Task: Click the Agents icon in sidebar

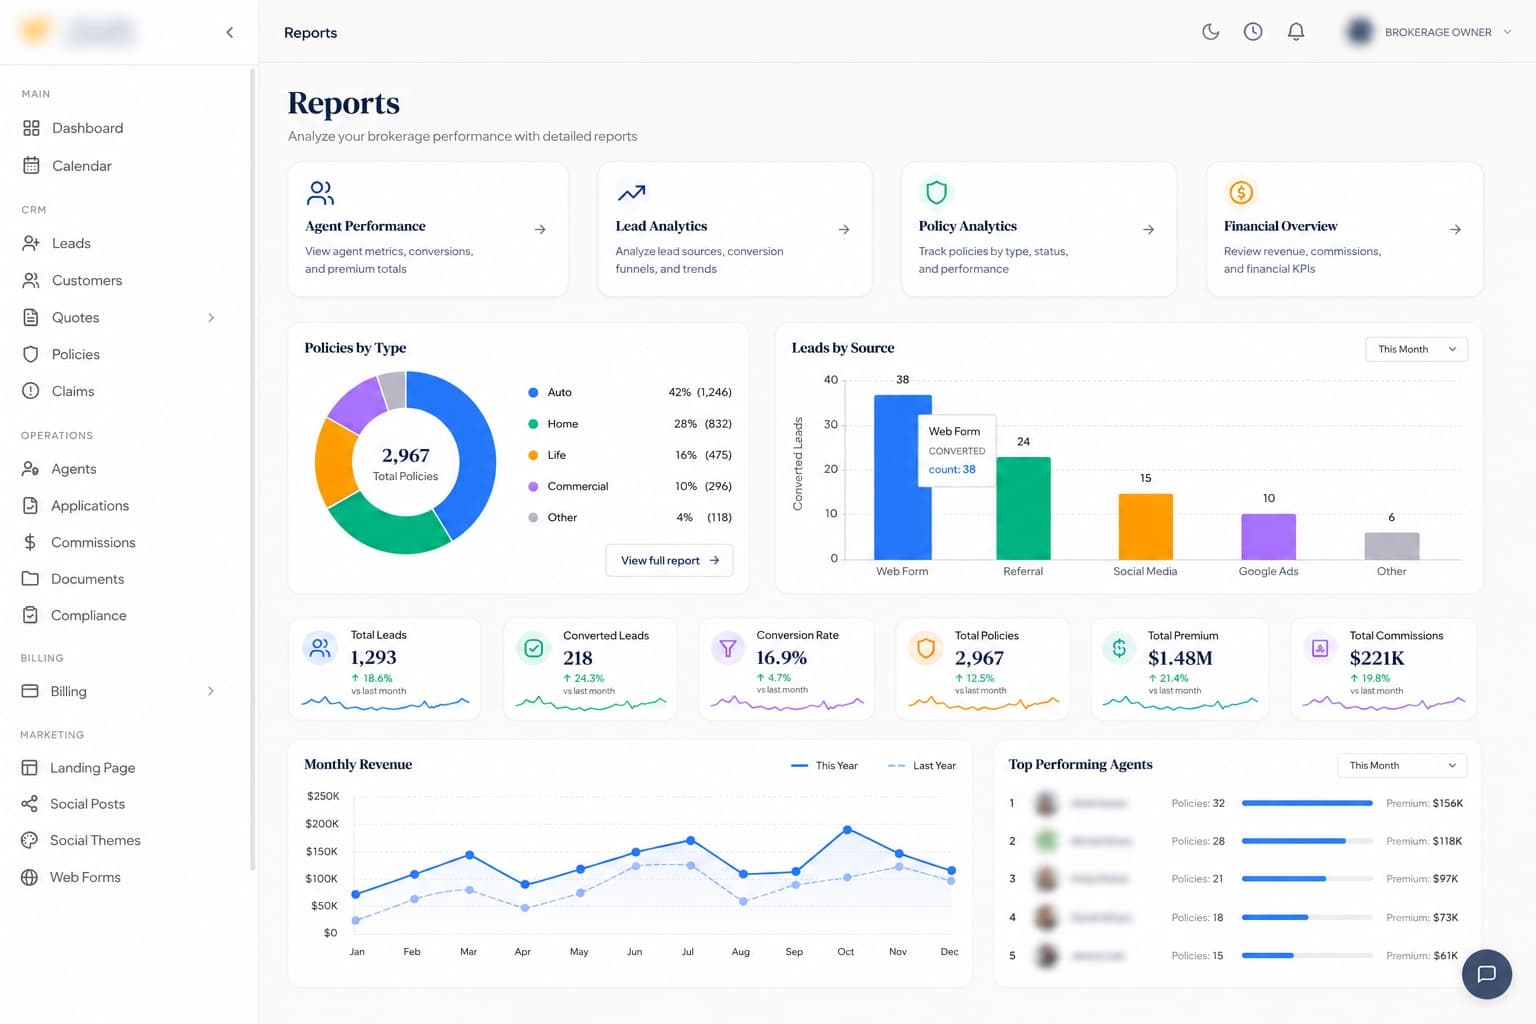Action: click(31, 469)
